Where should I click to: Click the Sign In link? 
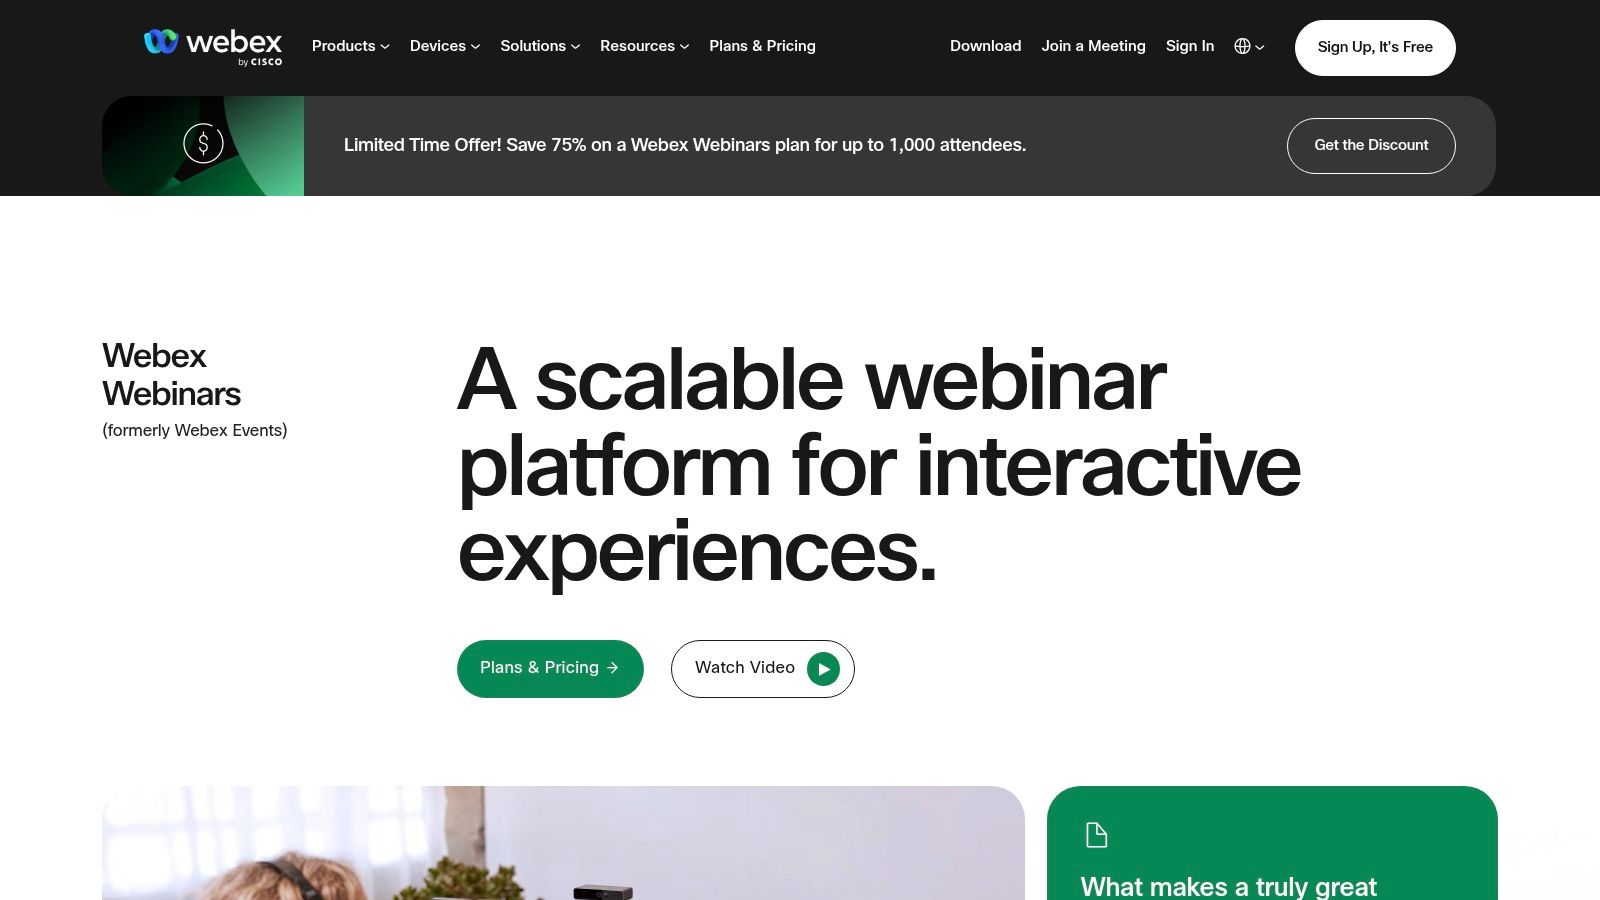pos(1189,46)
